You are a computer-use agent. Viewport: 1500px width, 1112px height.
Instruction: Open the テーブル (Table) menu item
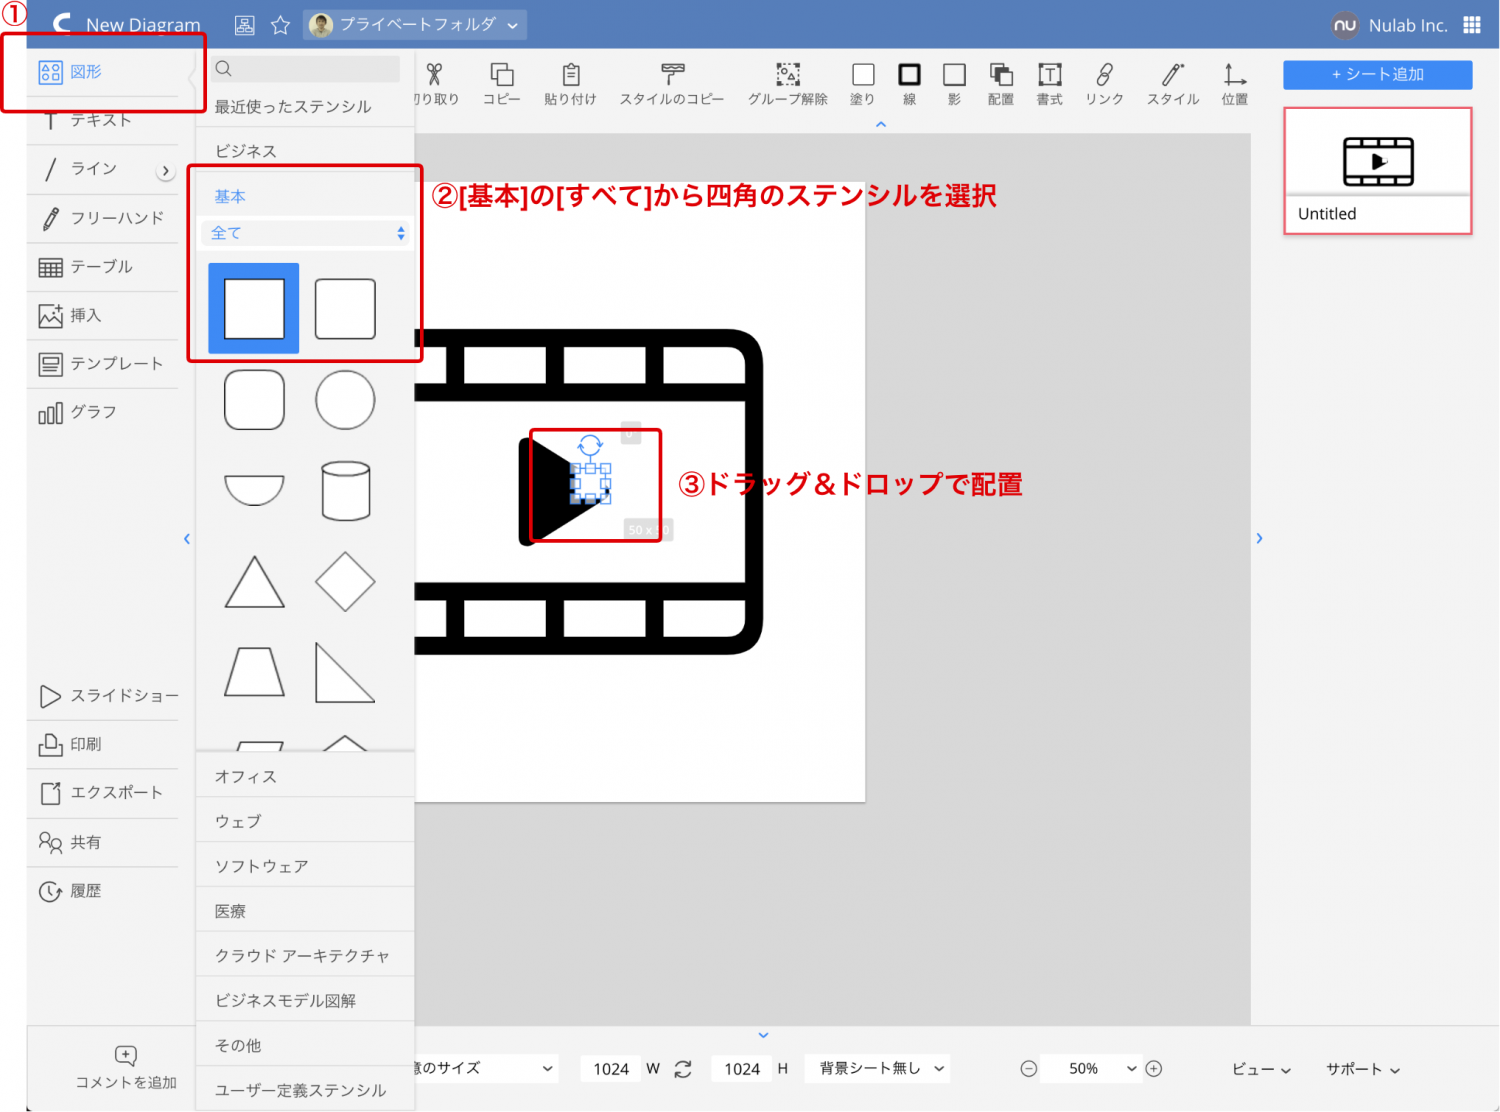click(x=100, y=267)
